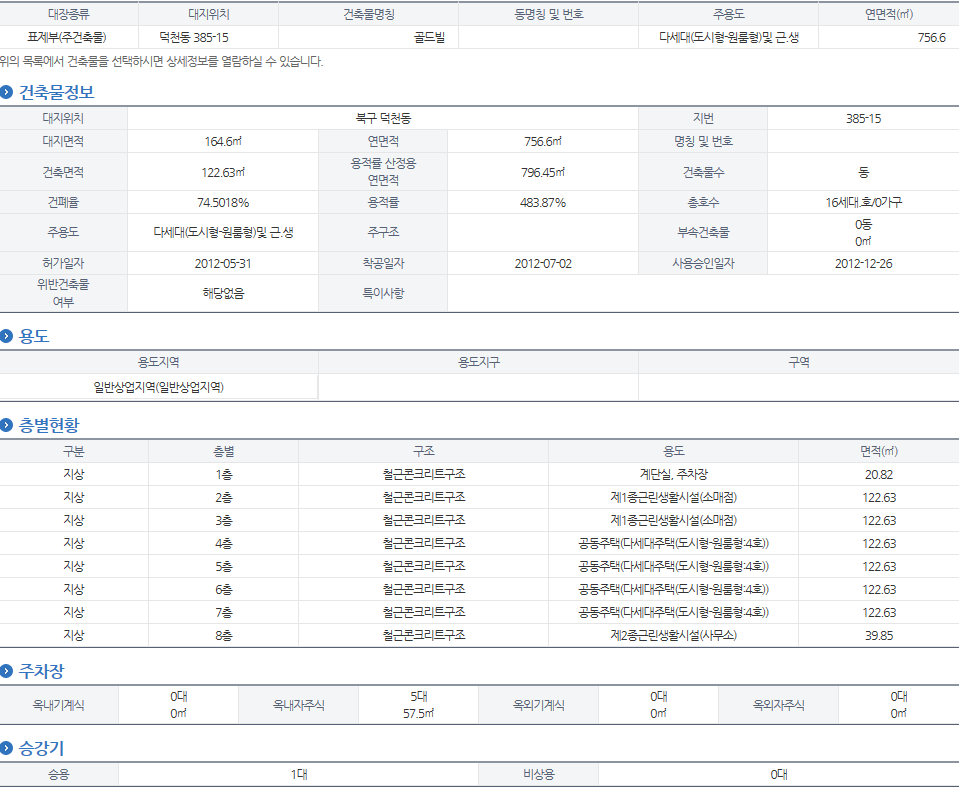Image resolution: width=961 pixels, height=788 pixels.
Task: Click the arrow icon beside 층별현황 heading
Action: 6,425
